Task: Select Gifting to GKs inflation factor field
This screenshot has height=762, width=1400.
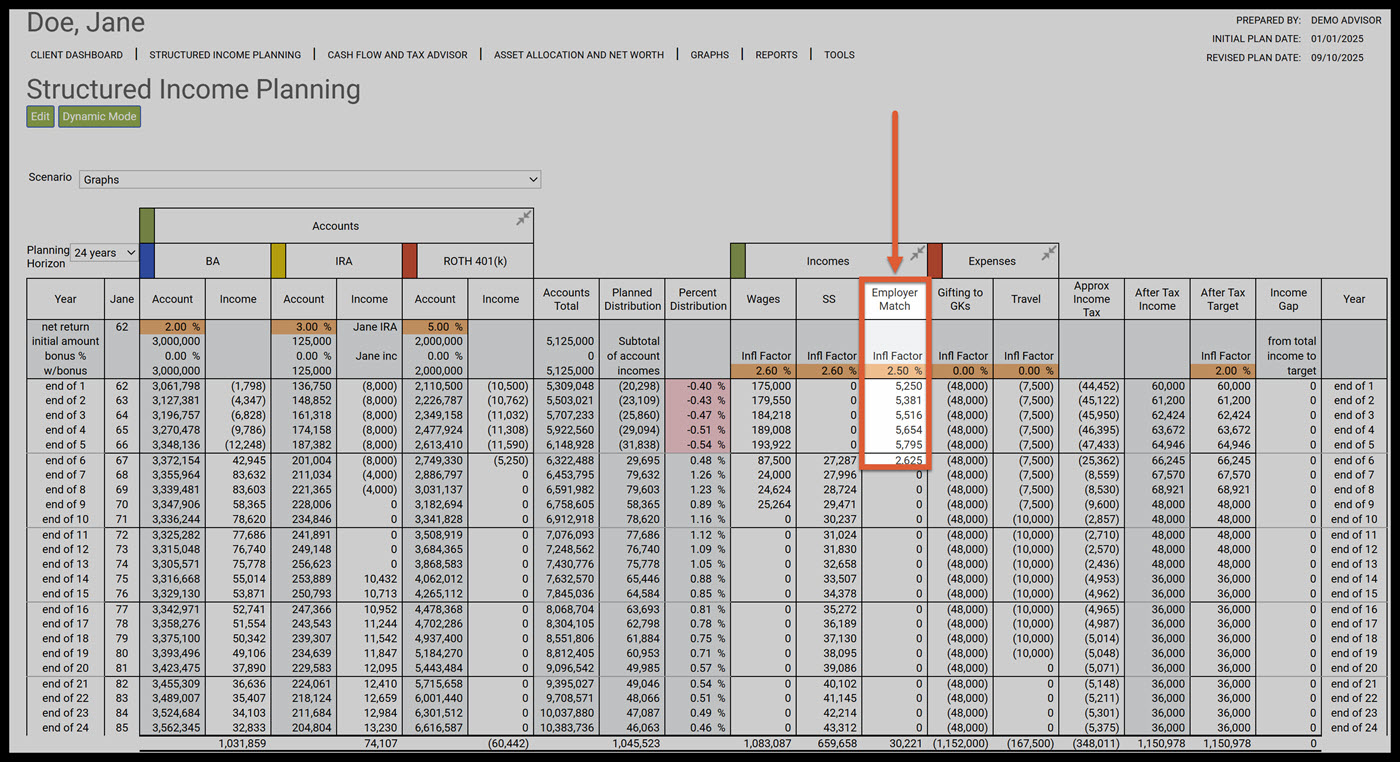Action: pos(960,371)
